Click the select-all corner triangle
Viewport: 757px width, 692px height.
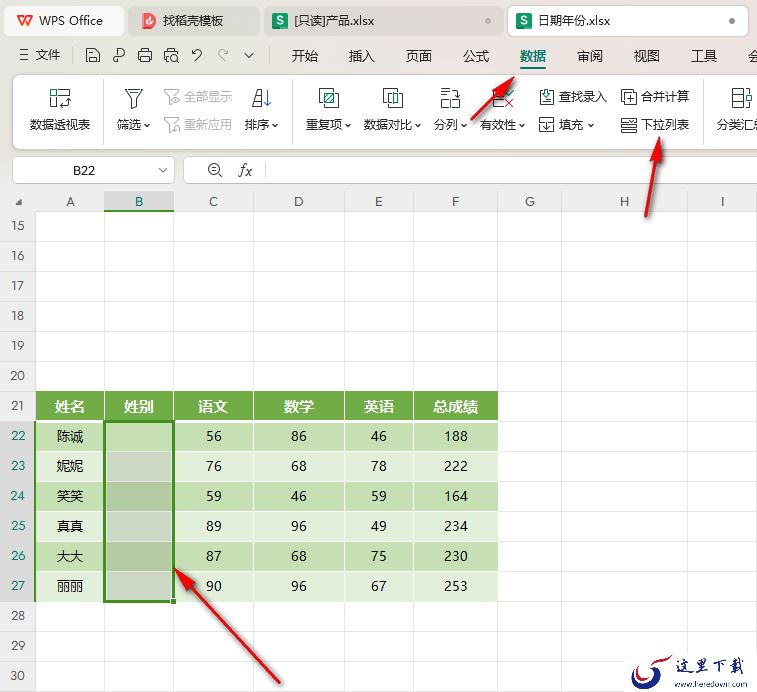pyautogui.click(x=19, y=202)
